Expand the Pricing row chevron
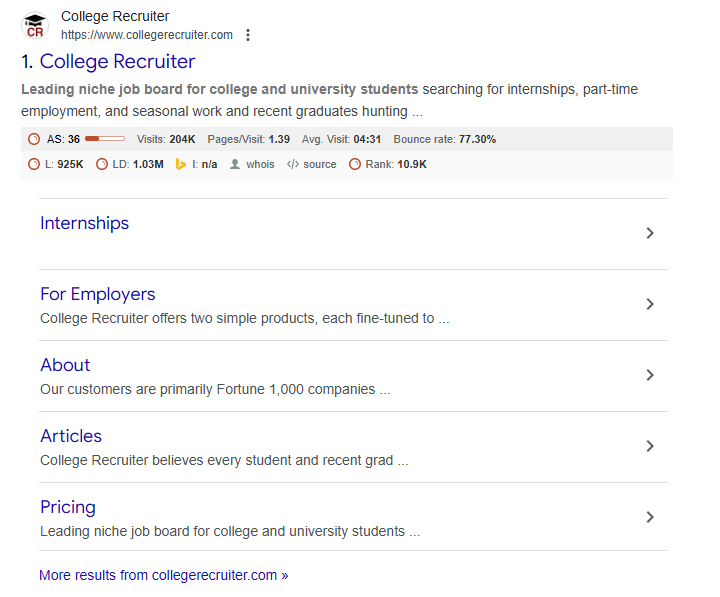The height and width of the screenshot is (597, 720). coord(650,517)
